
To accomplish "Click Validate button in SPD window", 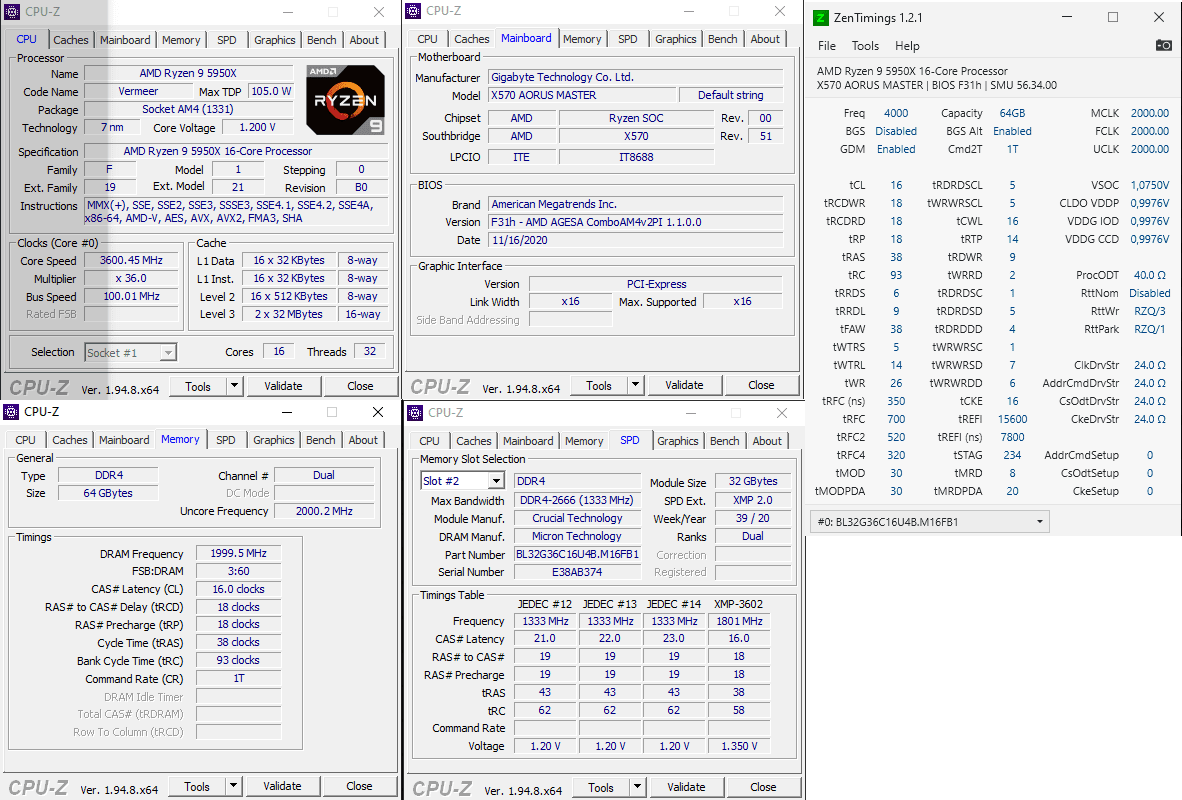I will pyautogui.click(x=686, y=787).
